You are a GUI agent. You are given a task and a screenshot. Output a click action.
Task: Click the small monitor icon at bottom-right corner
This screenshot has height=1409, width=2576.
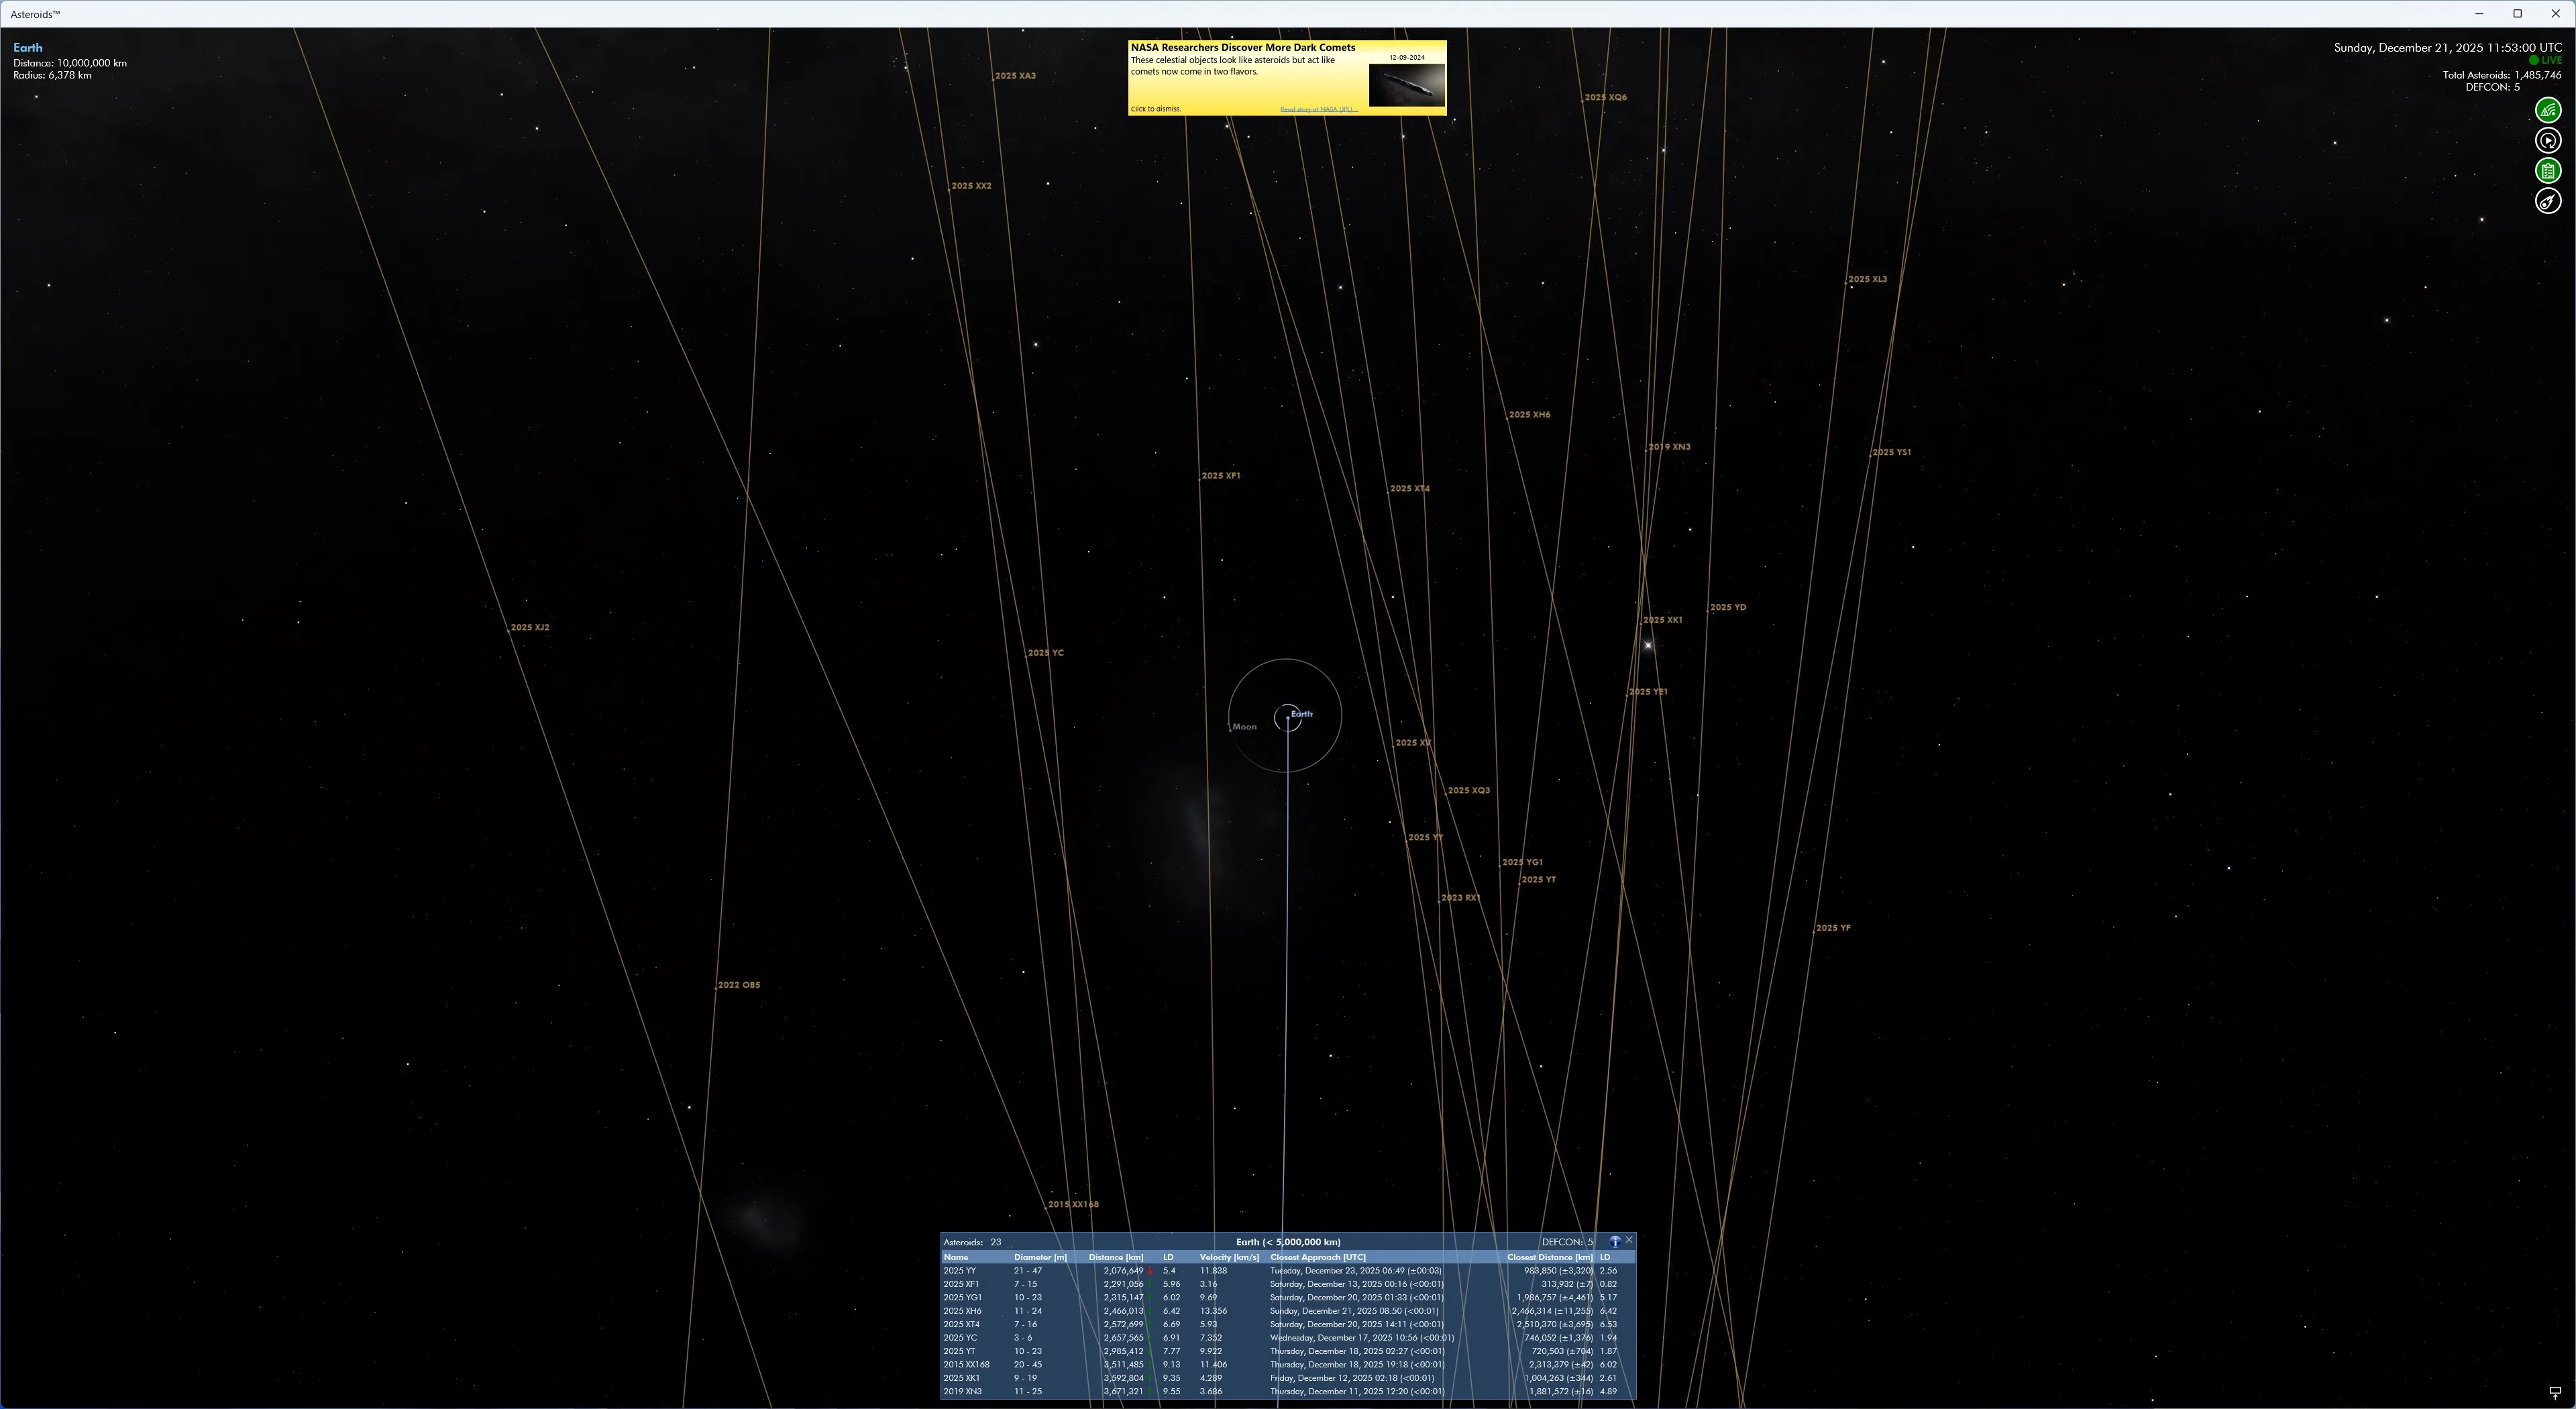(x=2554, y=1392)
